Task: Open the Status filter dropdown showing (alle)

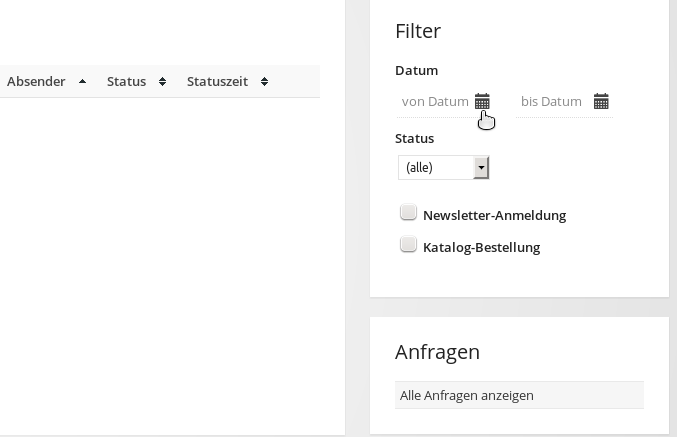Action: (x=436, y=167)
